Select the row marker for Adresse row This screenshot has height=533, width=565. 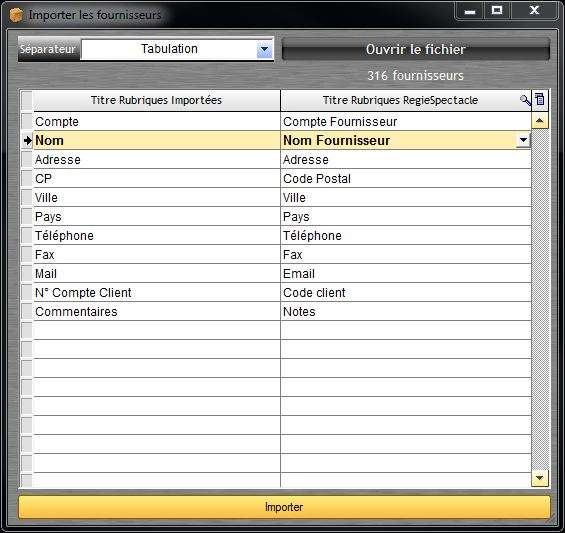point(27,159)
